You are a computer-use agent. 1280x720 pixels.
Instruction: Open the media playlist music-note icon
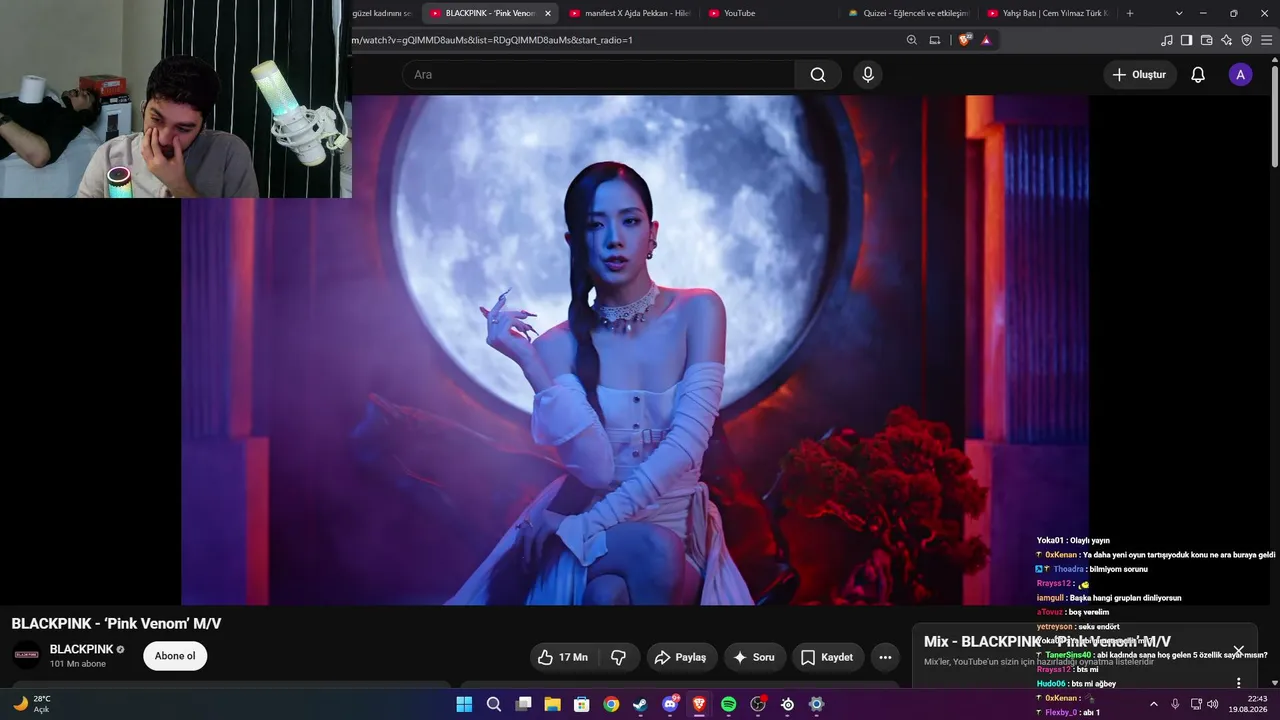click(x=1167, y=40)
